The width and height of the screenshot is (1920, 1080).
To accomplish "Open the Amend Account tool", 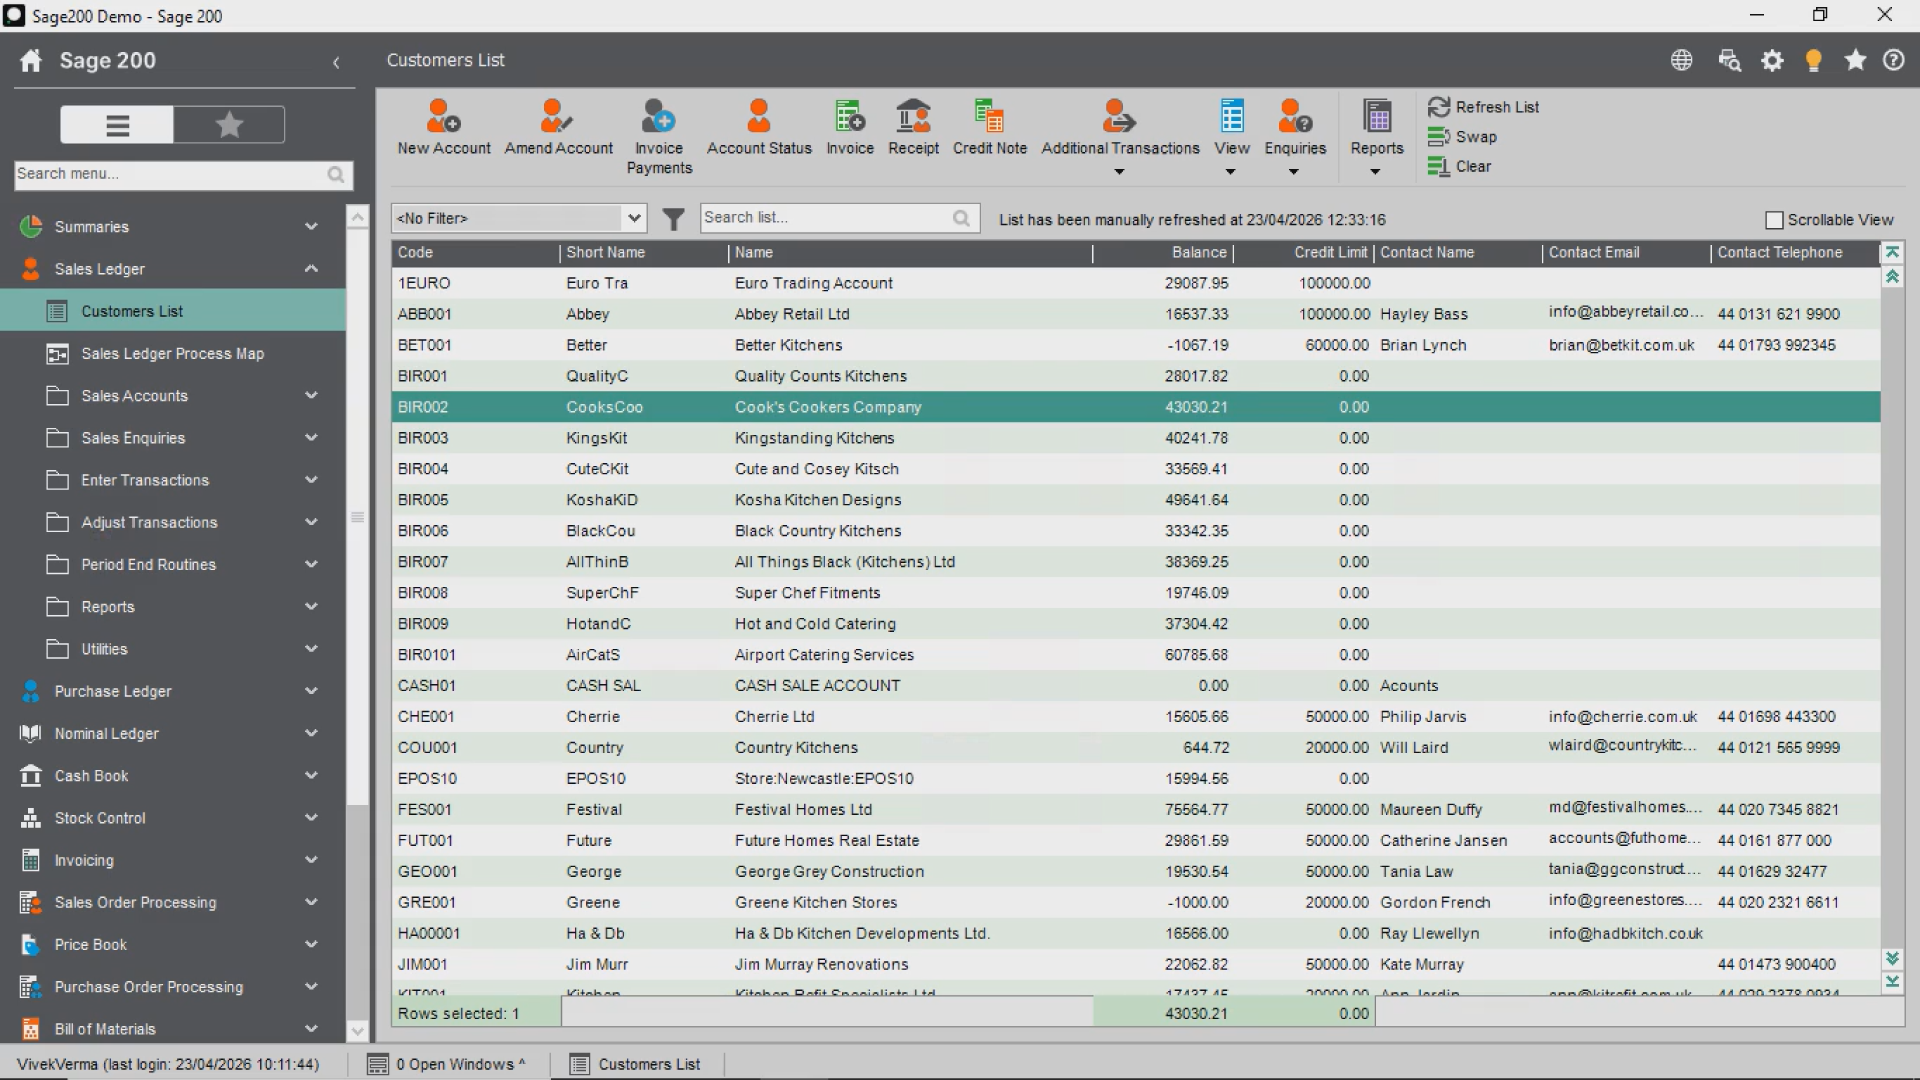I will click(558, 128).
